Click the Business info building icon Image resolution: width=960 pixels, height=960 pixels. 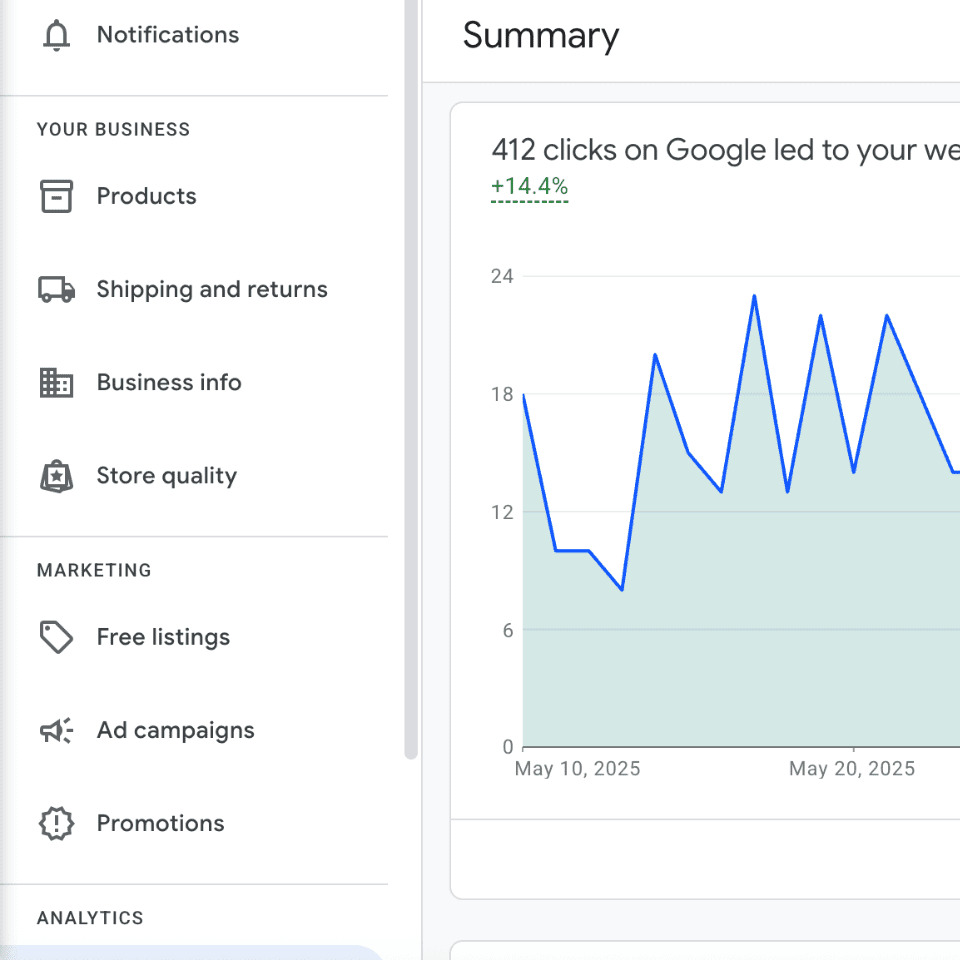coord(57,383)
